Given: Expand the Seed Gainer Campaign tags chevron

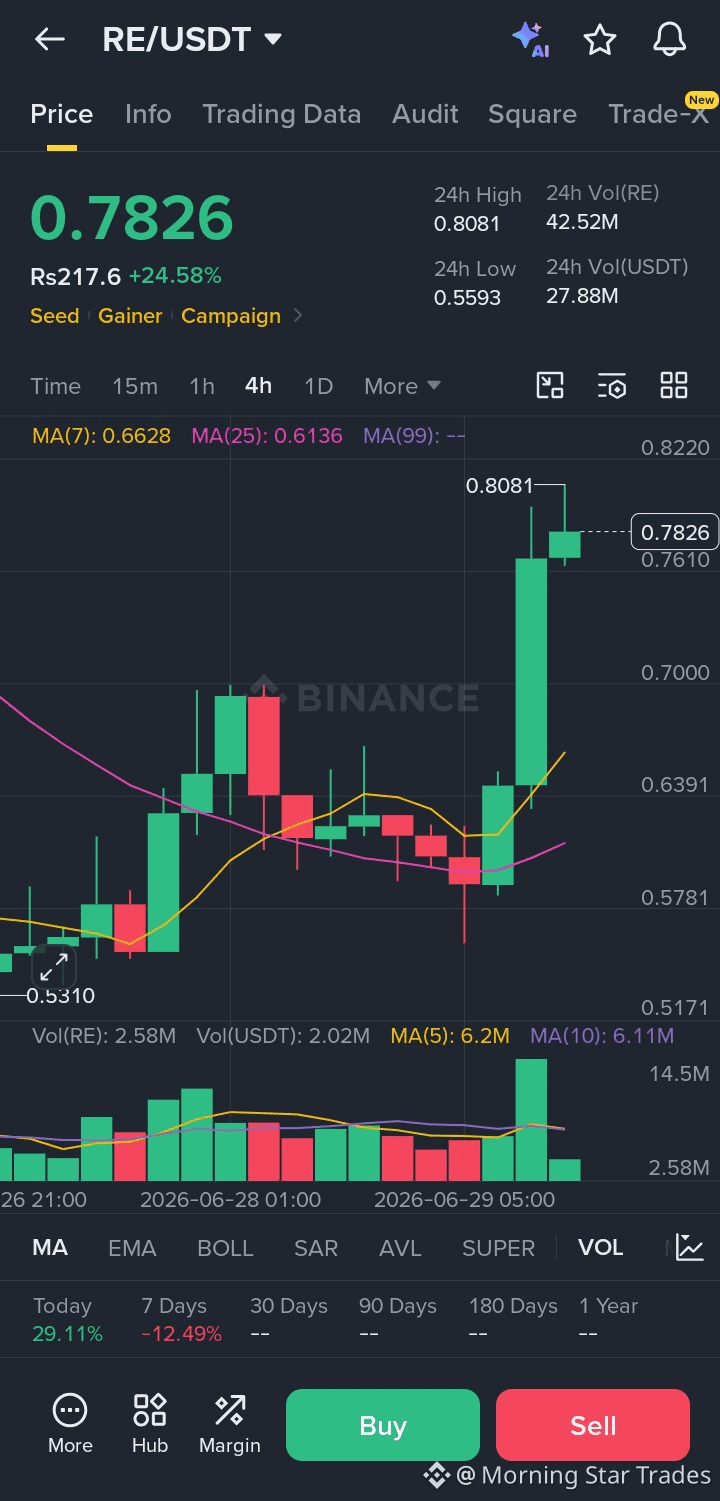Looking at the screenshot, I should [297, 316].
